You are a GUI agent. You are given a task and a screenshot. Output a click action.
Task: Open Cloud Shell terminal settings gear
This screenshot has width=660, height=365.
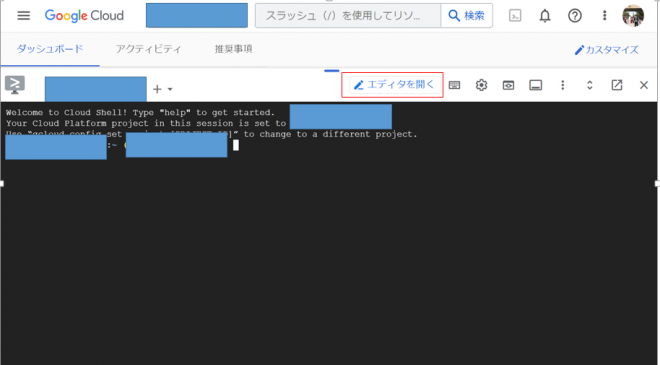[x=481, y=85]
